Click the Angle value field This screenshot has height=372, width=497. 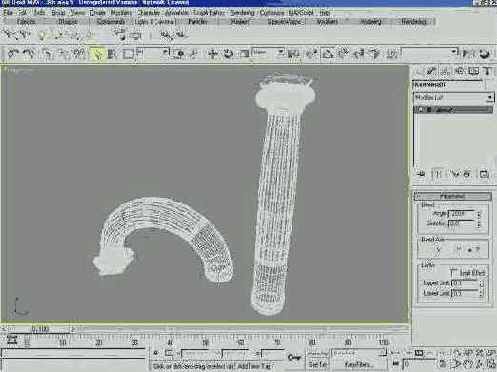click(x=461, y=214)
